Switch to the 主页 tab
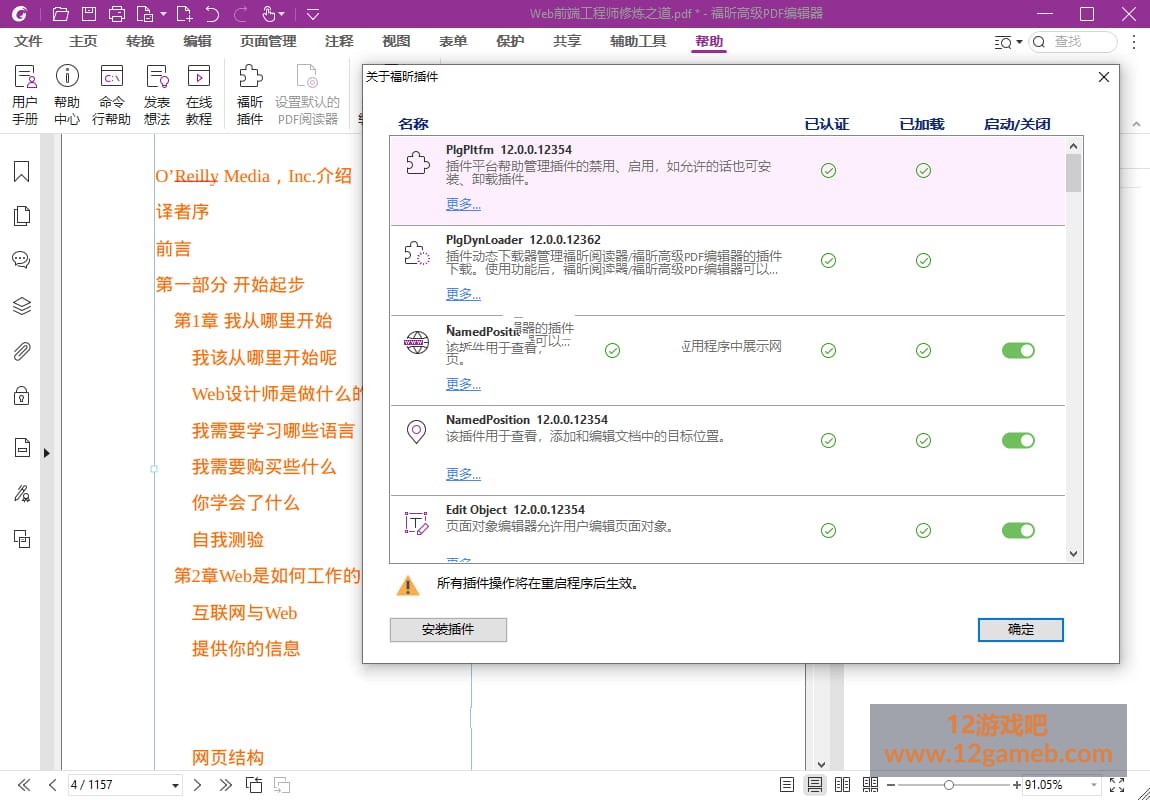1150x800 pixels. click(x=83, y=41)
